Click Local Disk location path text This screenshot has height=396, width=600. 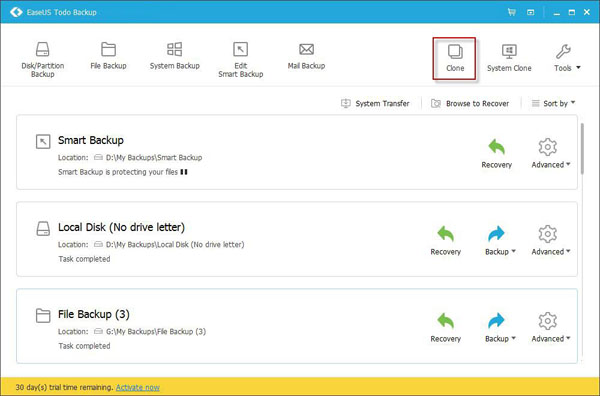coord(175,244)
